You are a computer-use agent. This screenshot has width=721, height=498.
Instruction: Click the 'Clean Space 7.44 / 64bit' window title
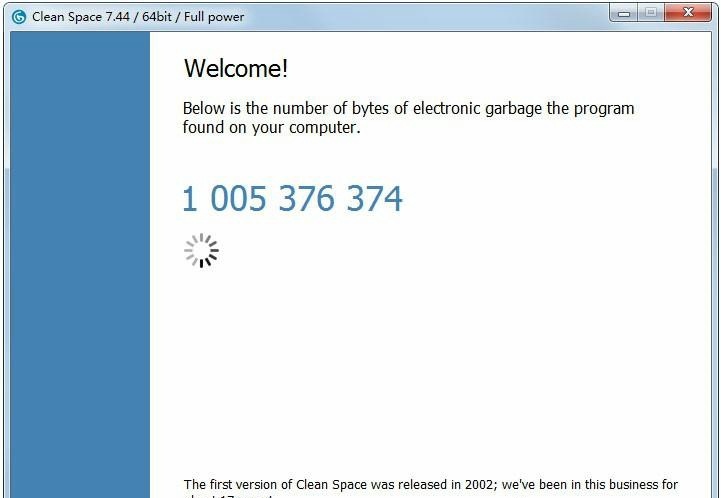[x=138, y=17]
